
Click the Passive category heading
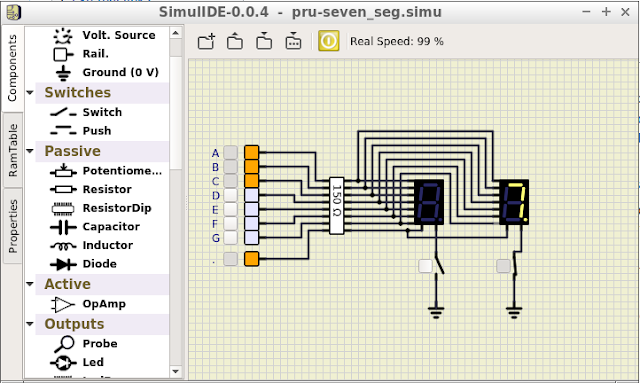(73, 151)
